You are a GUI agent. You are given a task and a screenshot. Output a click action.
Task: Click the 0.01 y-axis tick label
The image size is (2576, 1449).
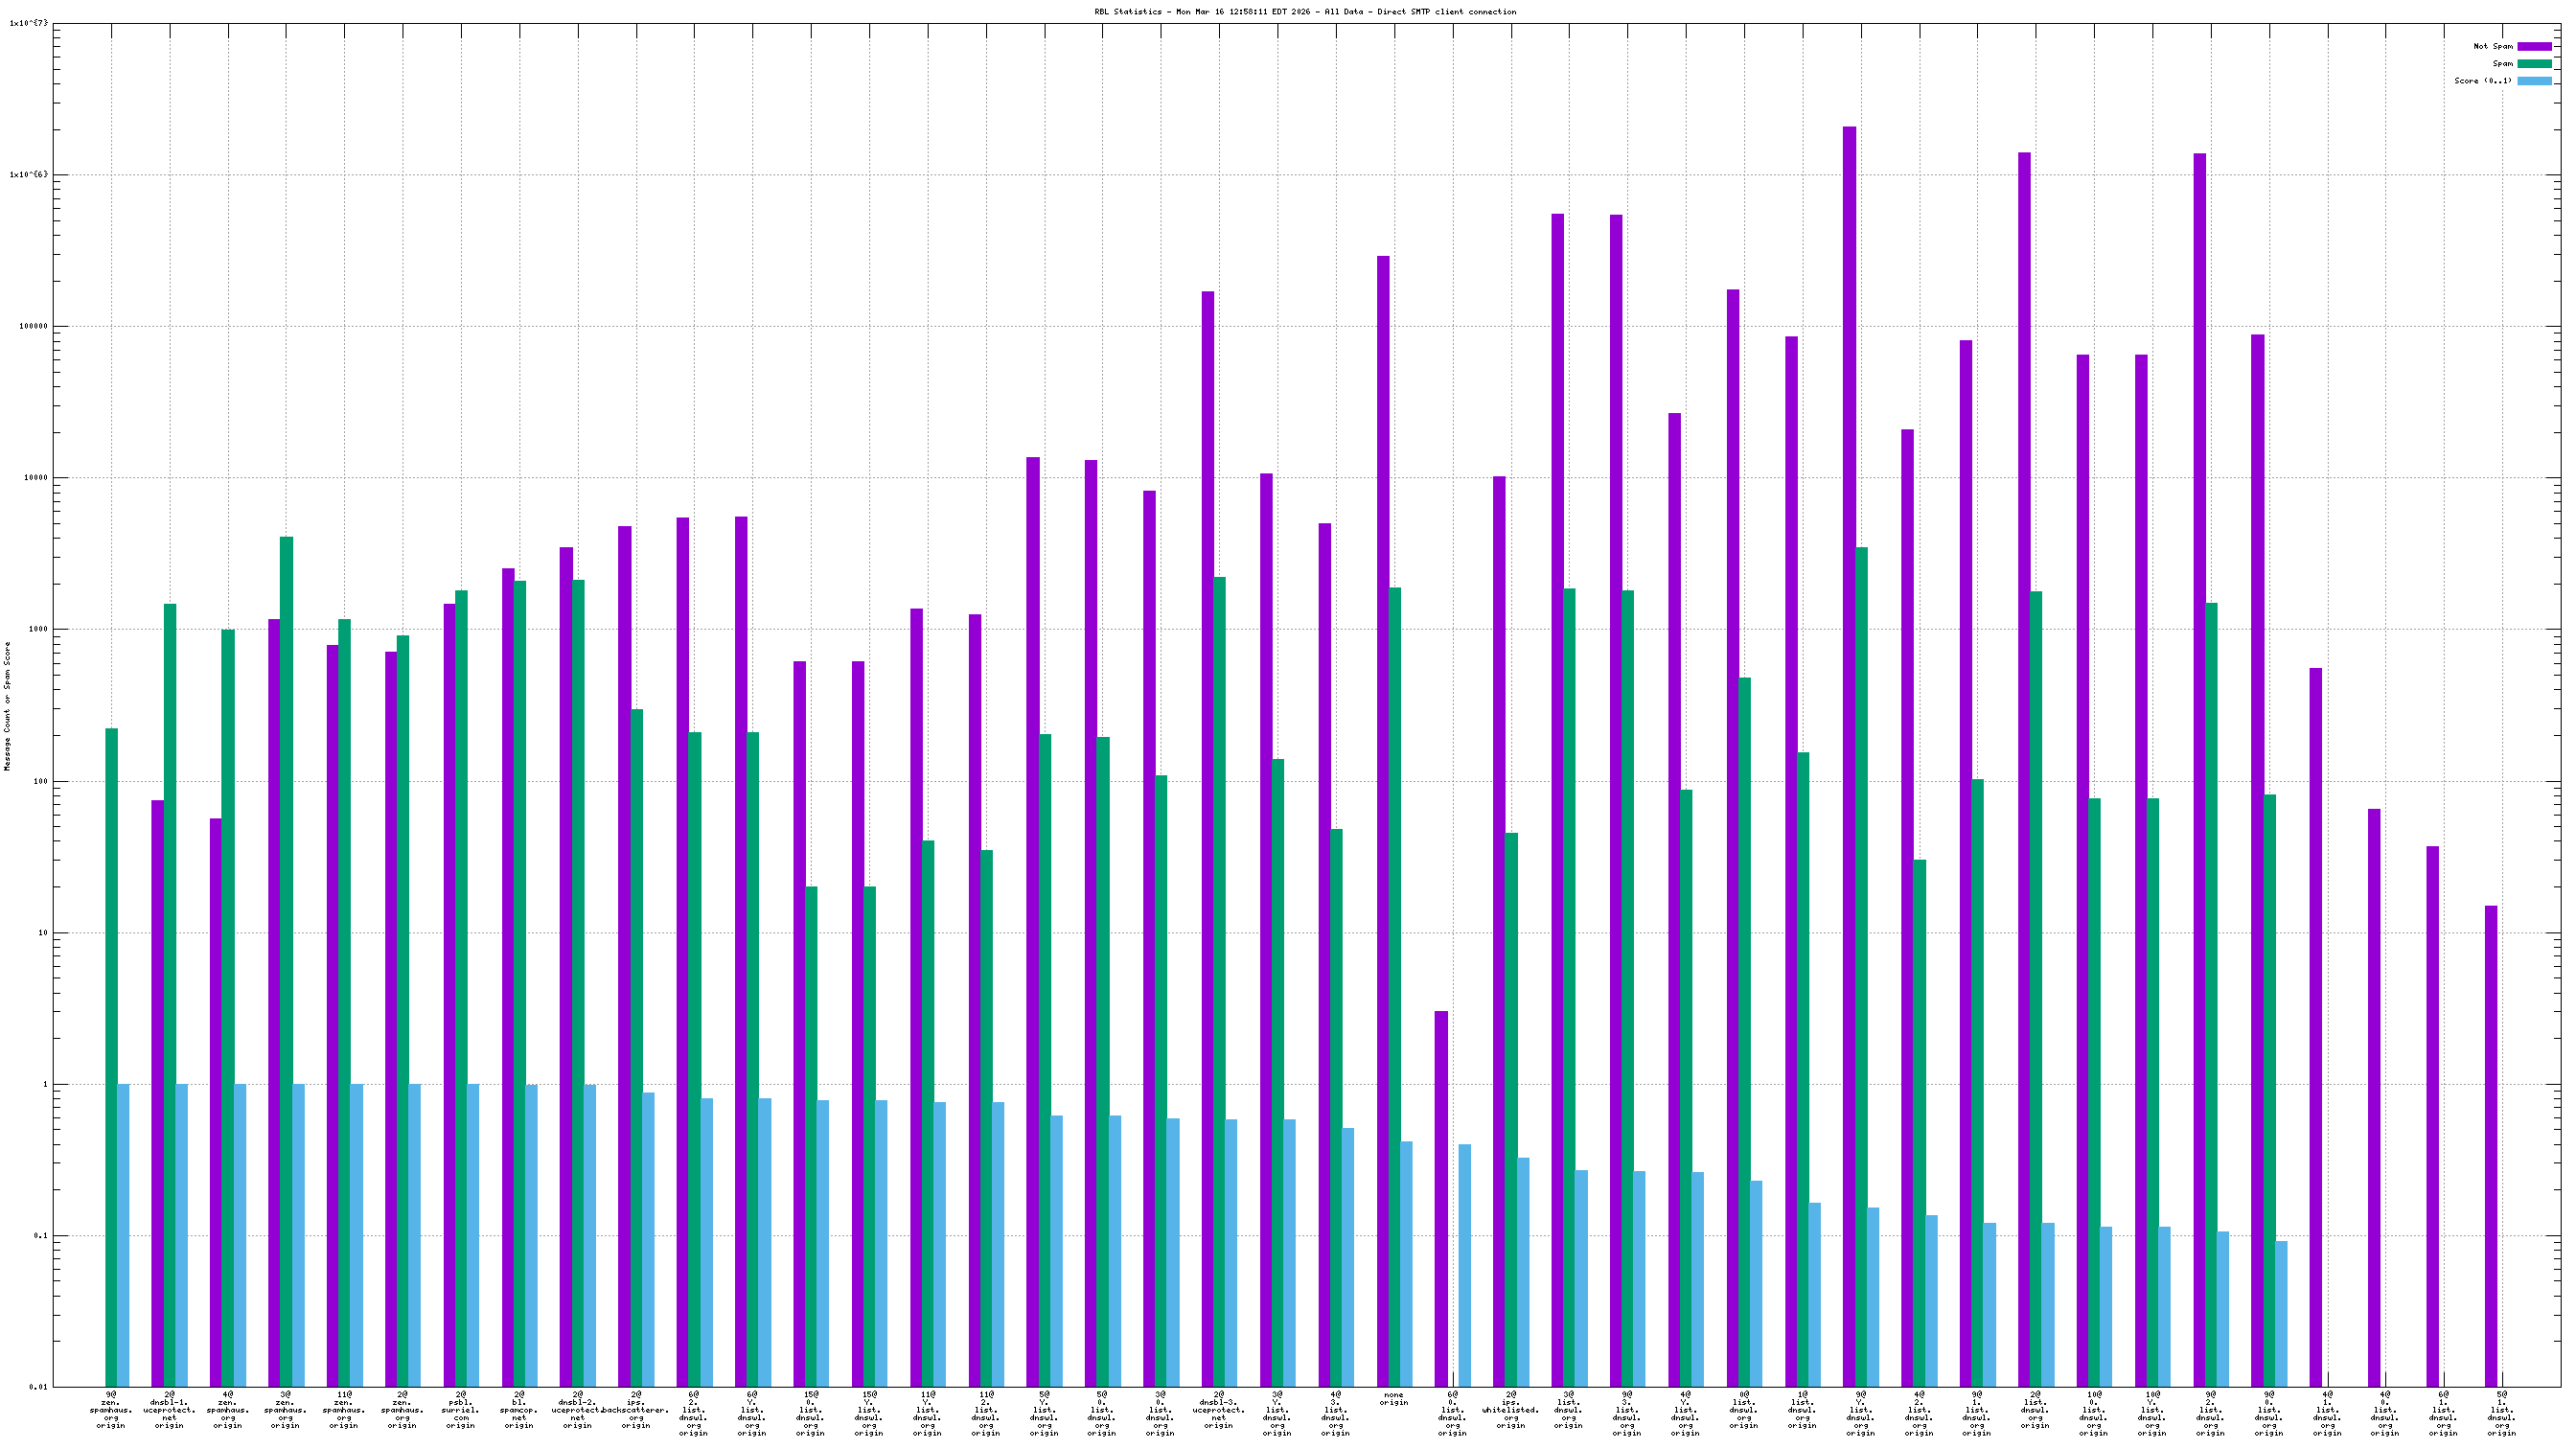click(38, 1387)
